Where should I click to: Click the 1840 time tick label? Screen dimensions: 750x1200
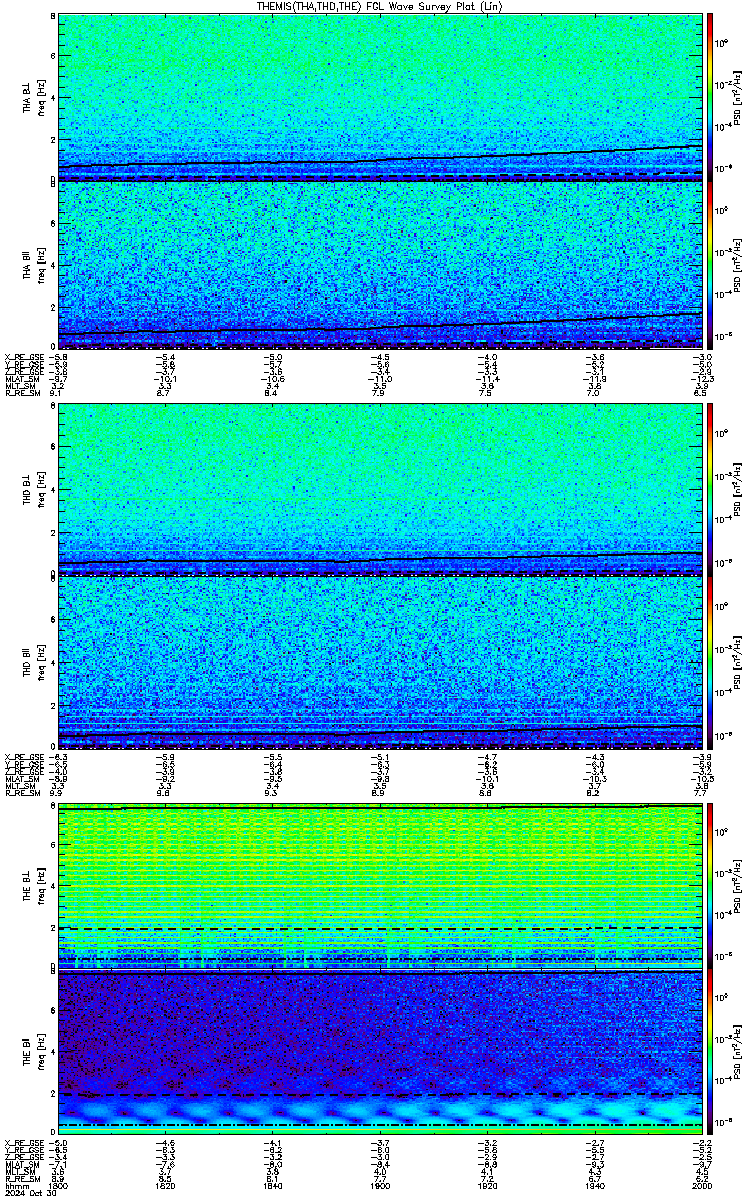click(x=273, y=1186)
